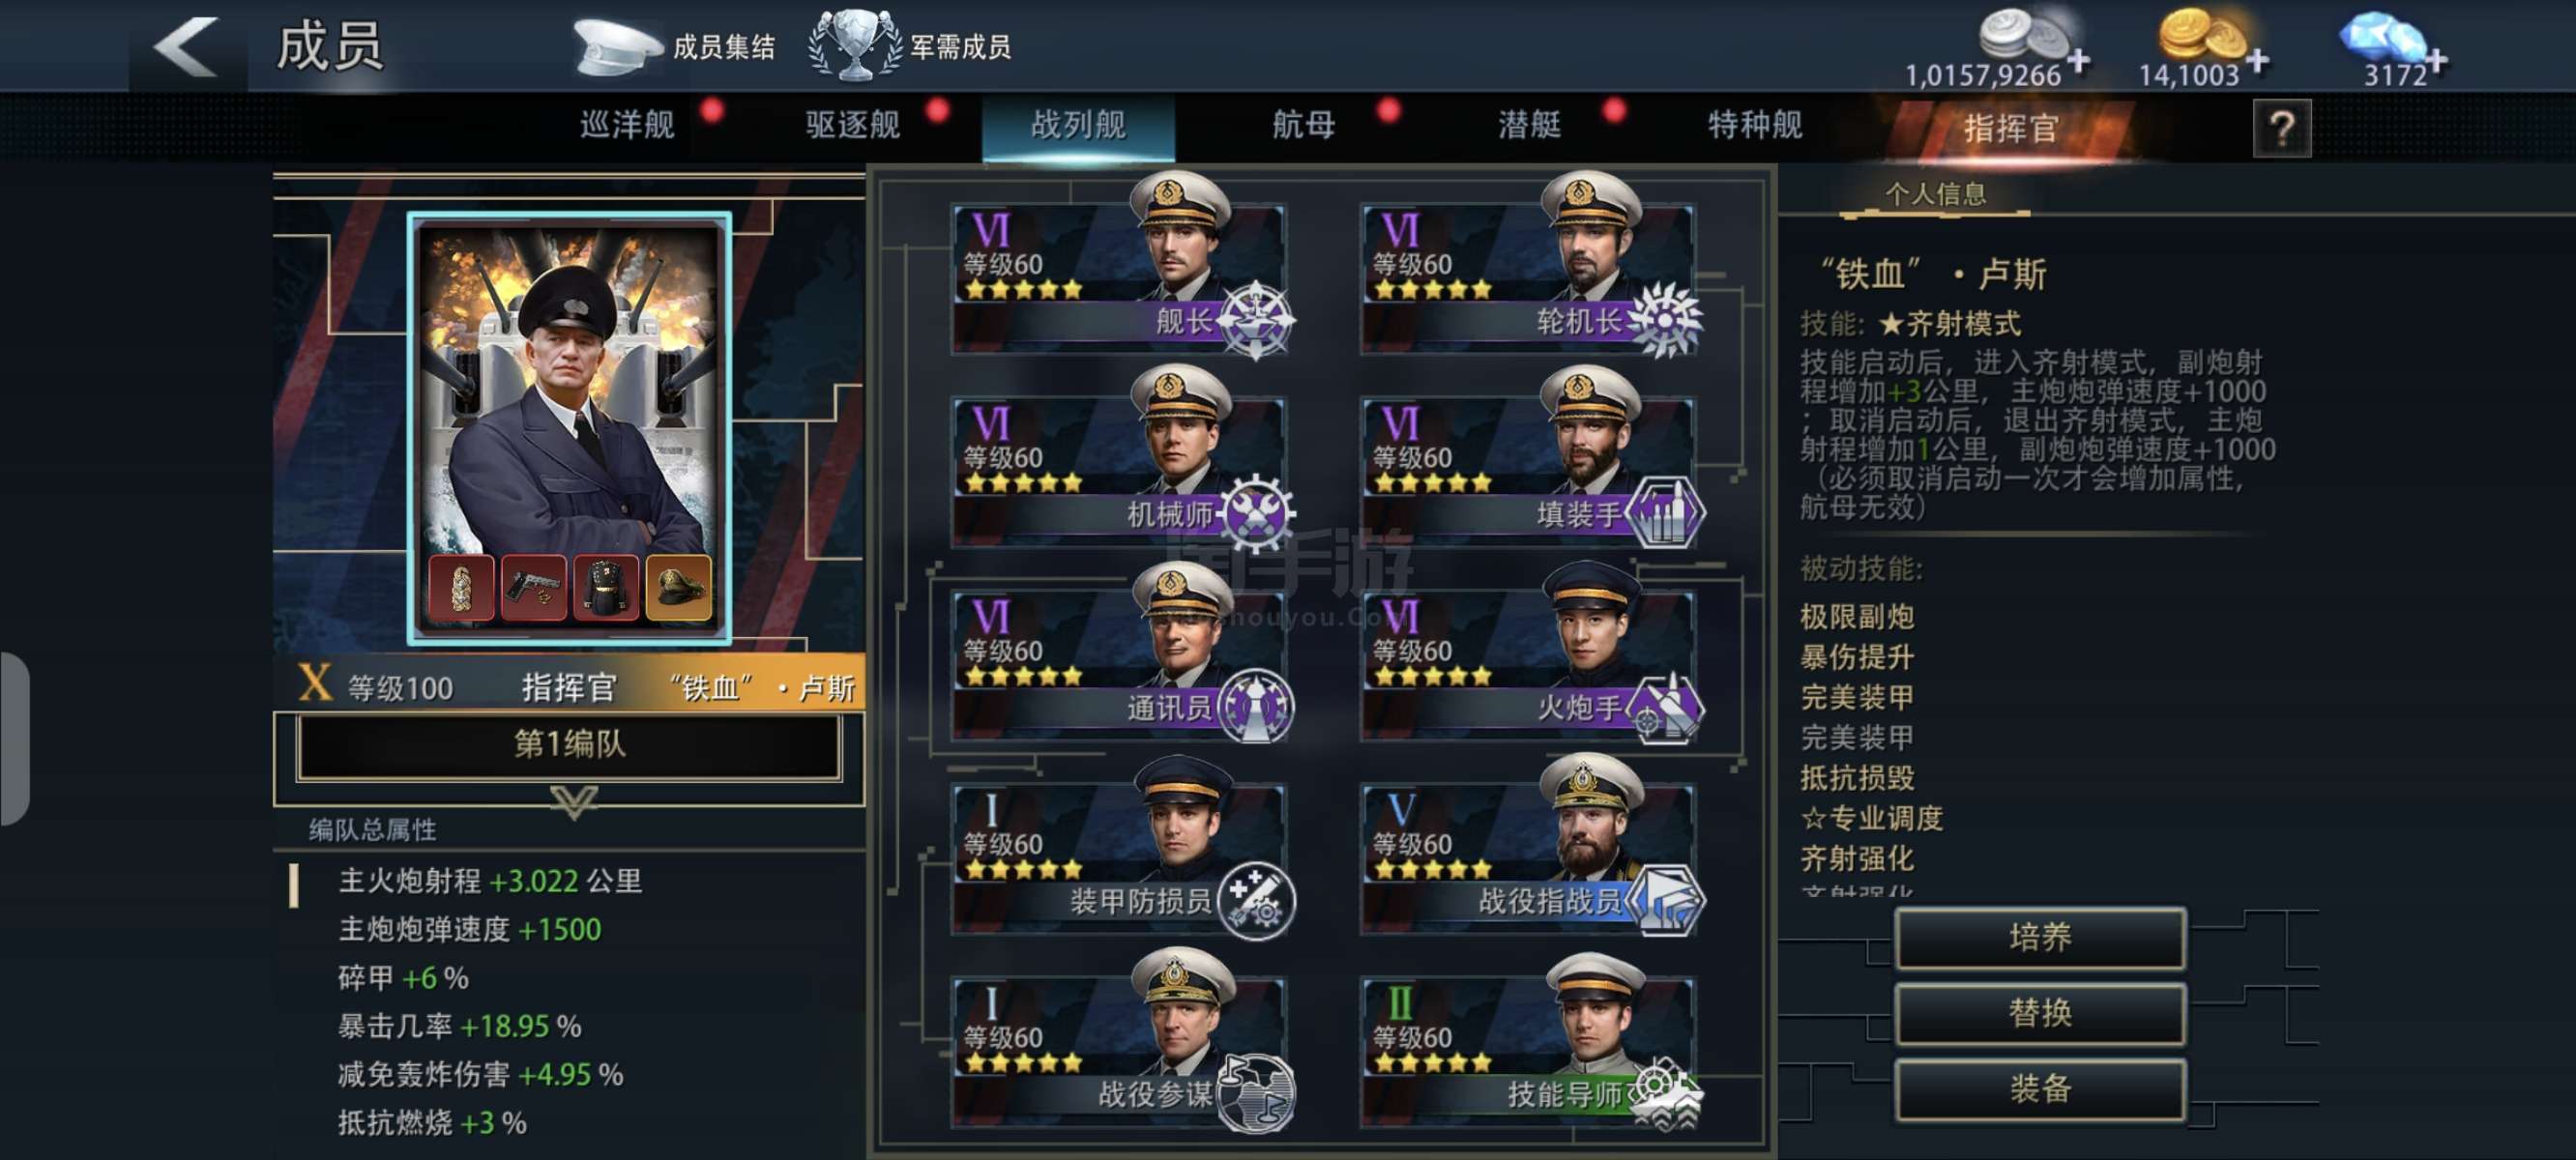Expand the 第1编队 fleet dropdown
This screenshot has height=1160, width=2576.
click(569, 744)
